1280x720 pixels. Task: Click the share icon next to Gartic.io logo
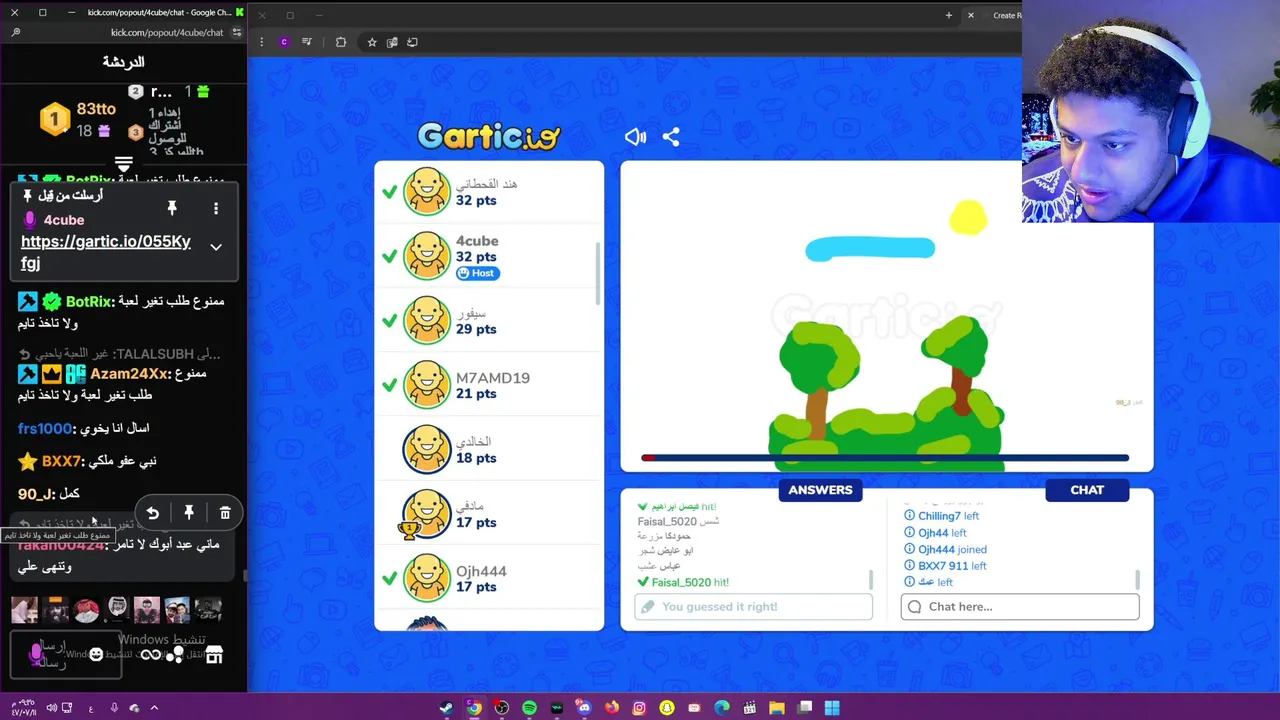[x=671, y=137]
